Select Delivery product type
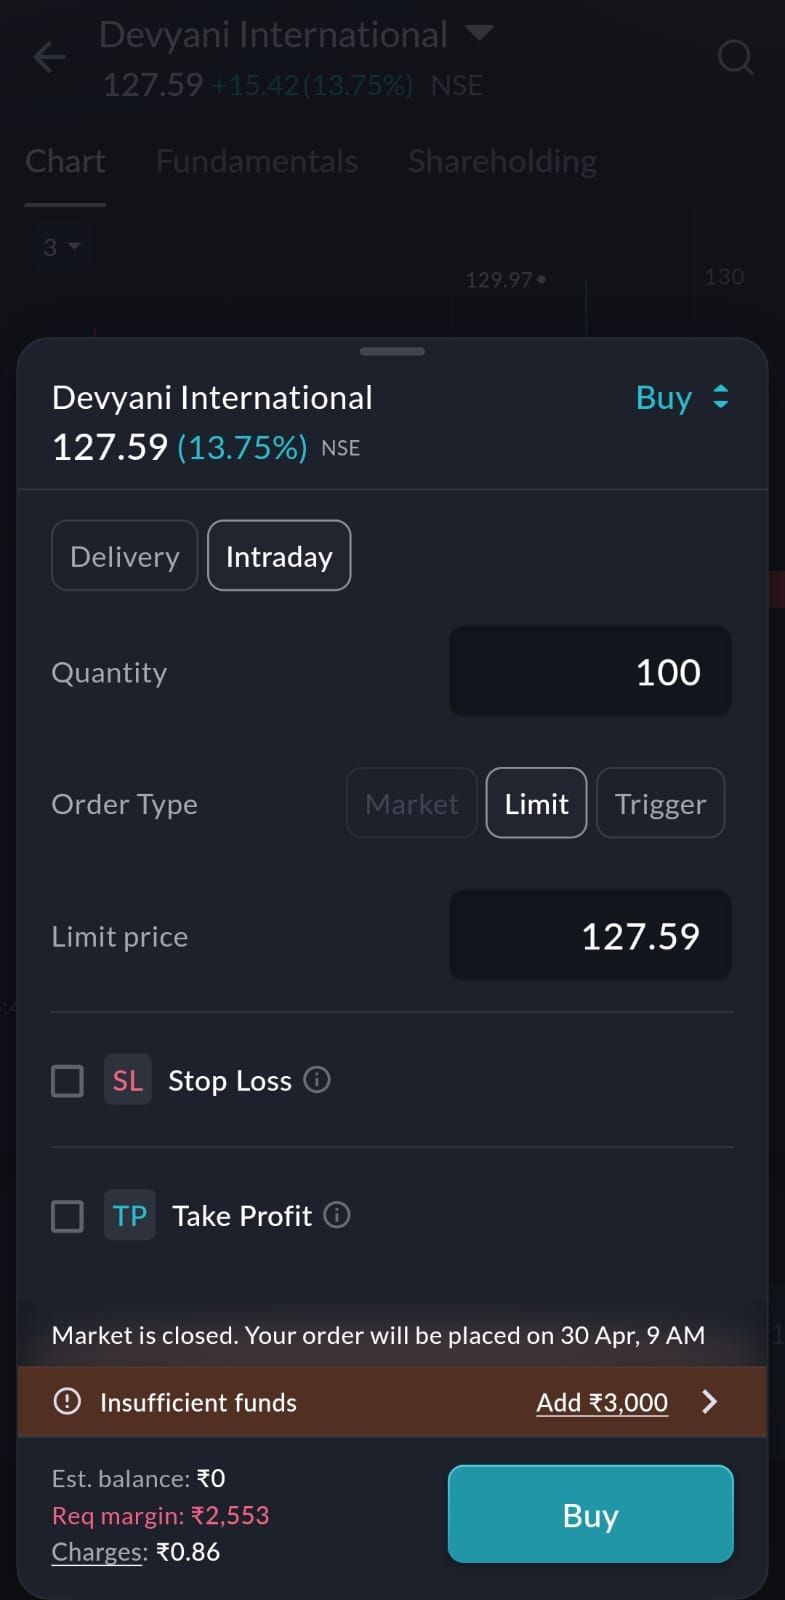785x1600 pixels. [x=125, y=556]
